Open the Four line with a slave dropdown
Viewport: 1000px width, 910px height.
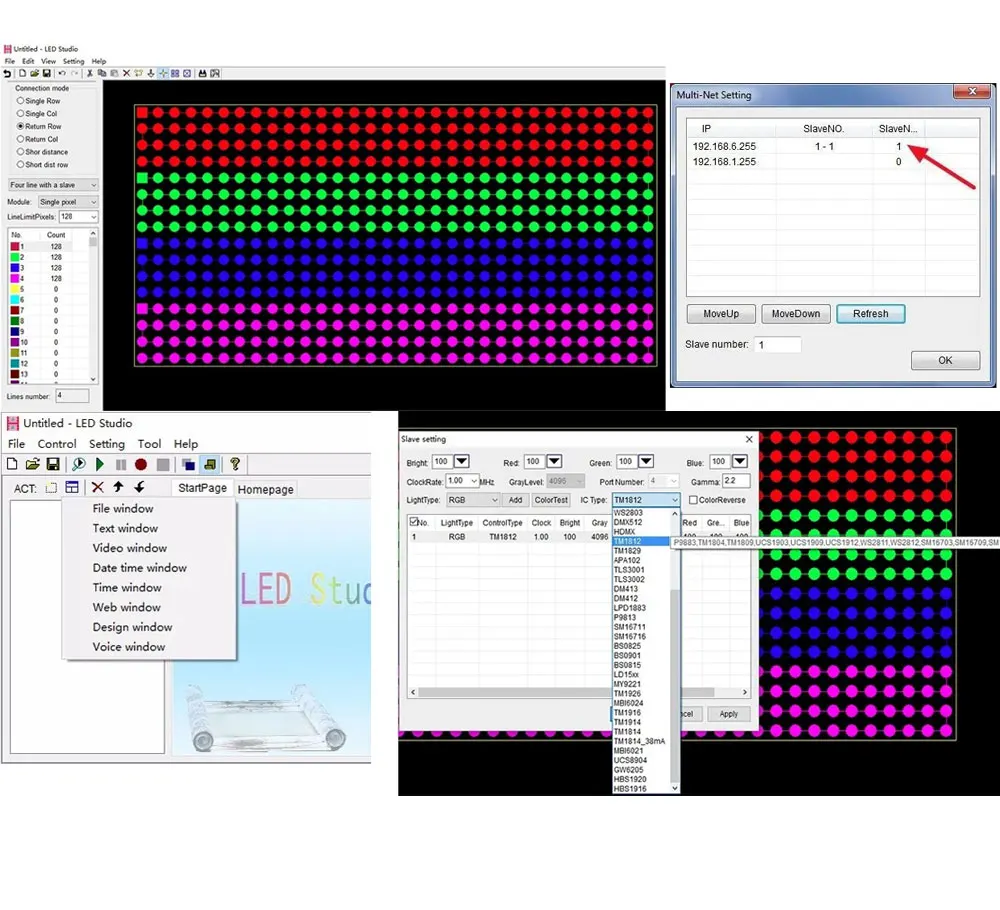pyautogui.click(x=53, y=185)
